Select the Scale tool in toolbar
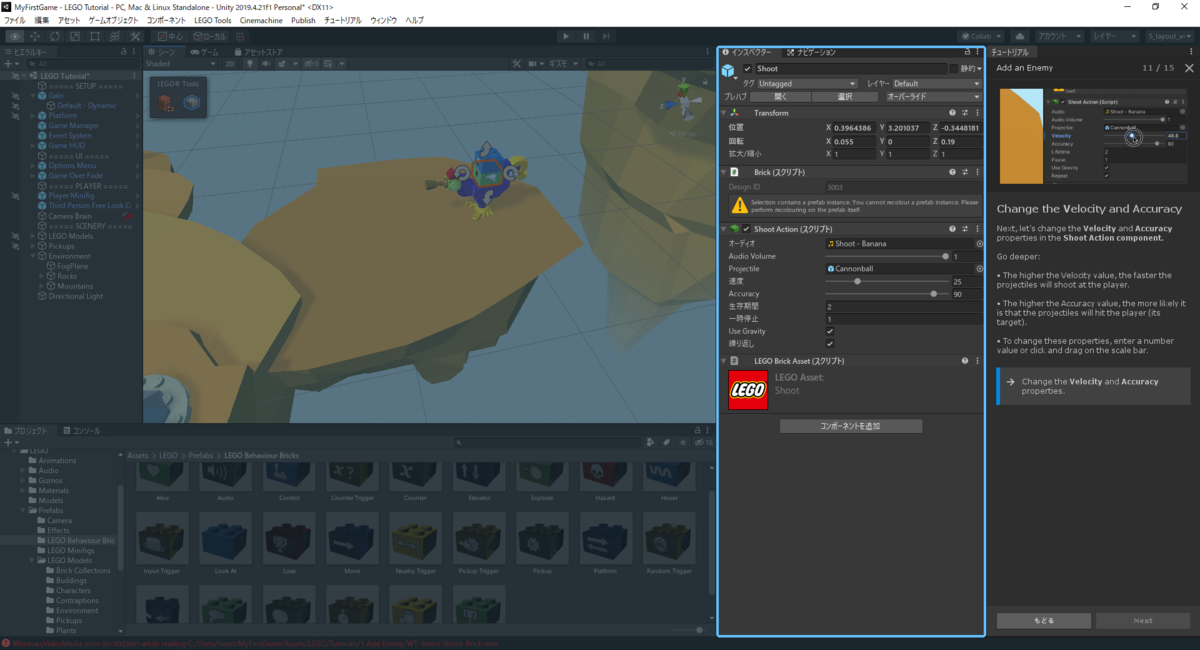This screenshot has height=650, width=1200. point(74,36)
